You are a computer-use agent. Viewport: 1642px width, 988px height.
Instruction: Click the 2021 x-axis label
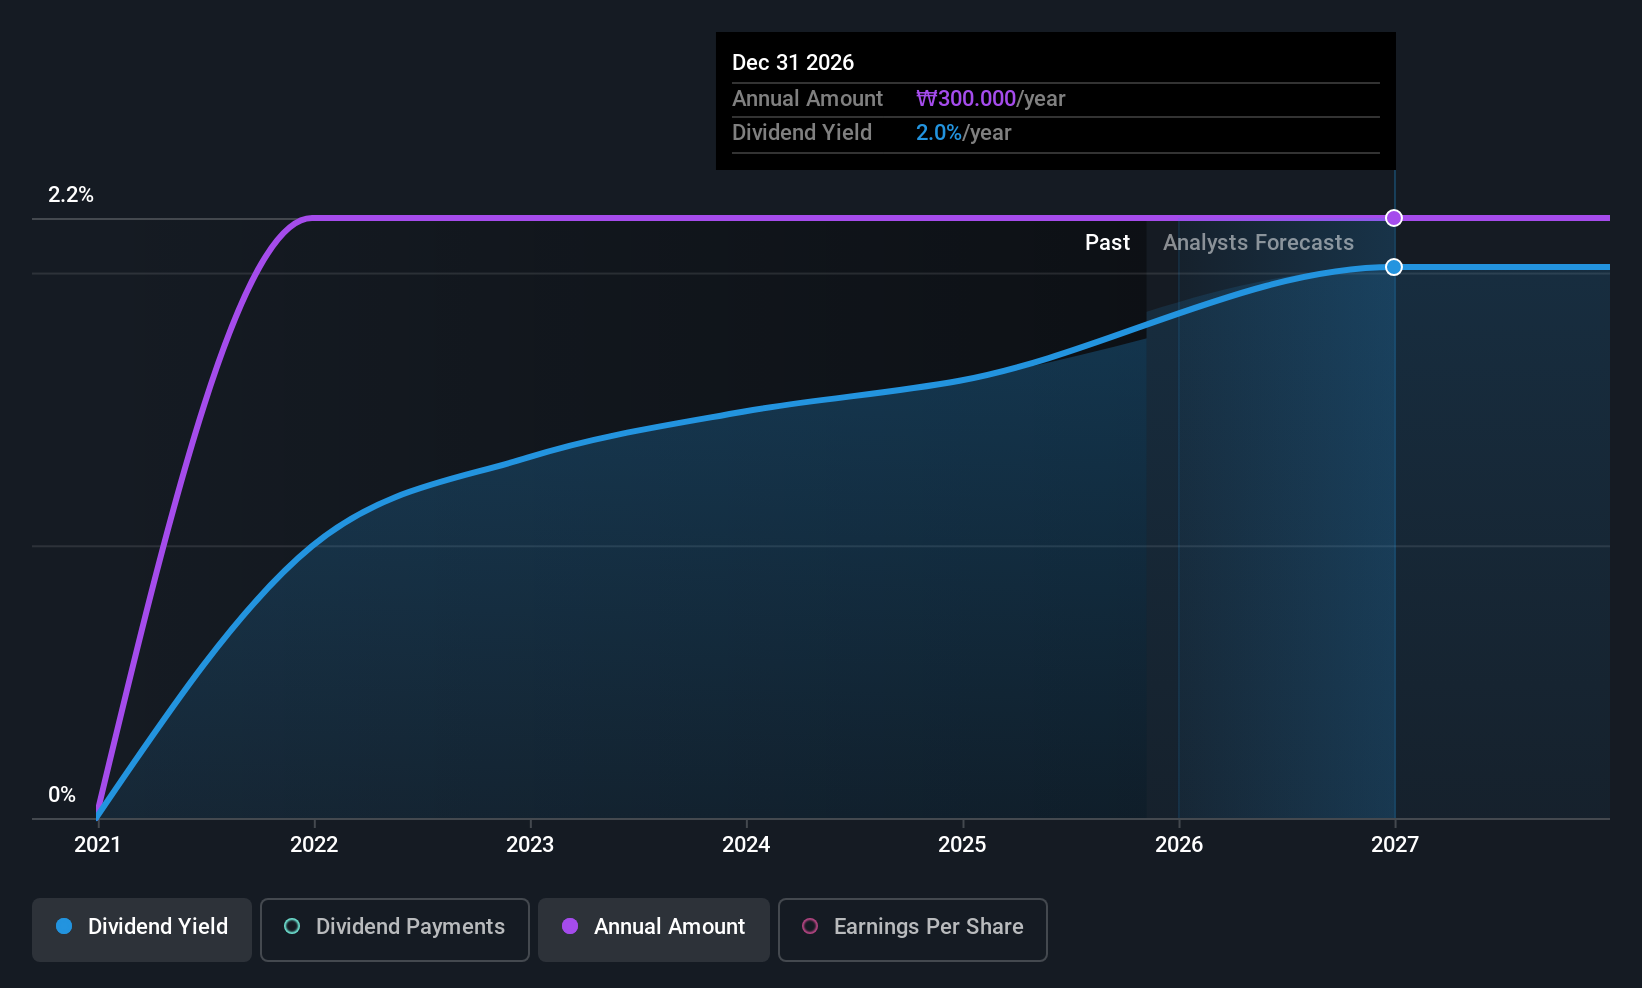pos(98,845)
